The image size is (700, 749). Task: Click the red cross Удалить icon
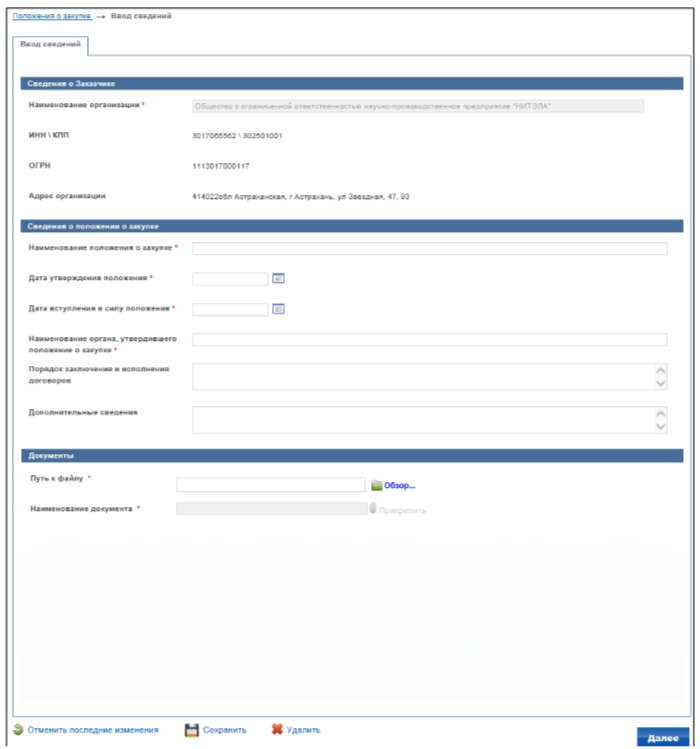pyautogui.click(x=277, y=729)
